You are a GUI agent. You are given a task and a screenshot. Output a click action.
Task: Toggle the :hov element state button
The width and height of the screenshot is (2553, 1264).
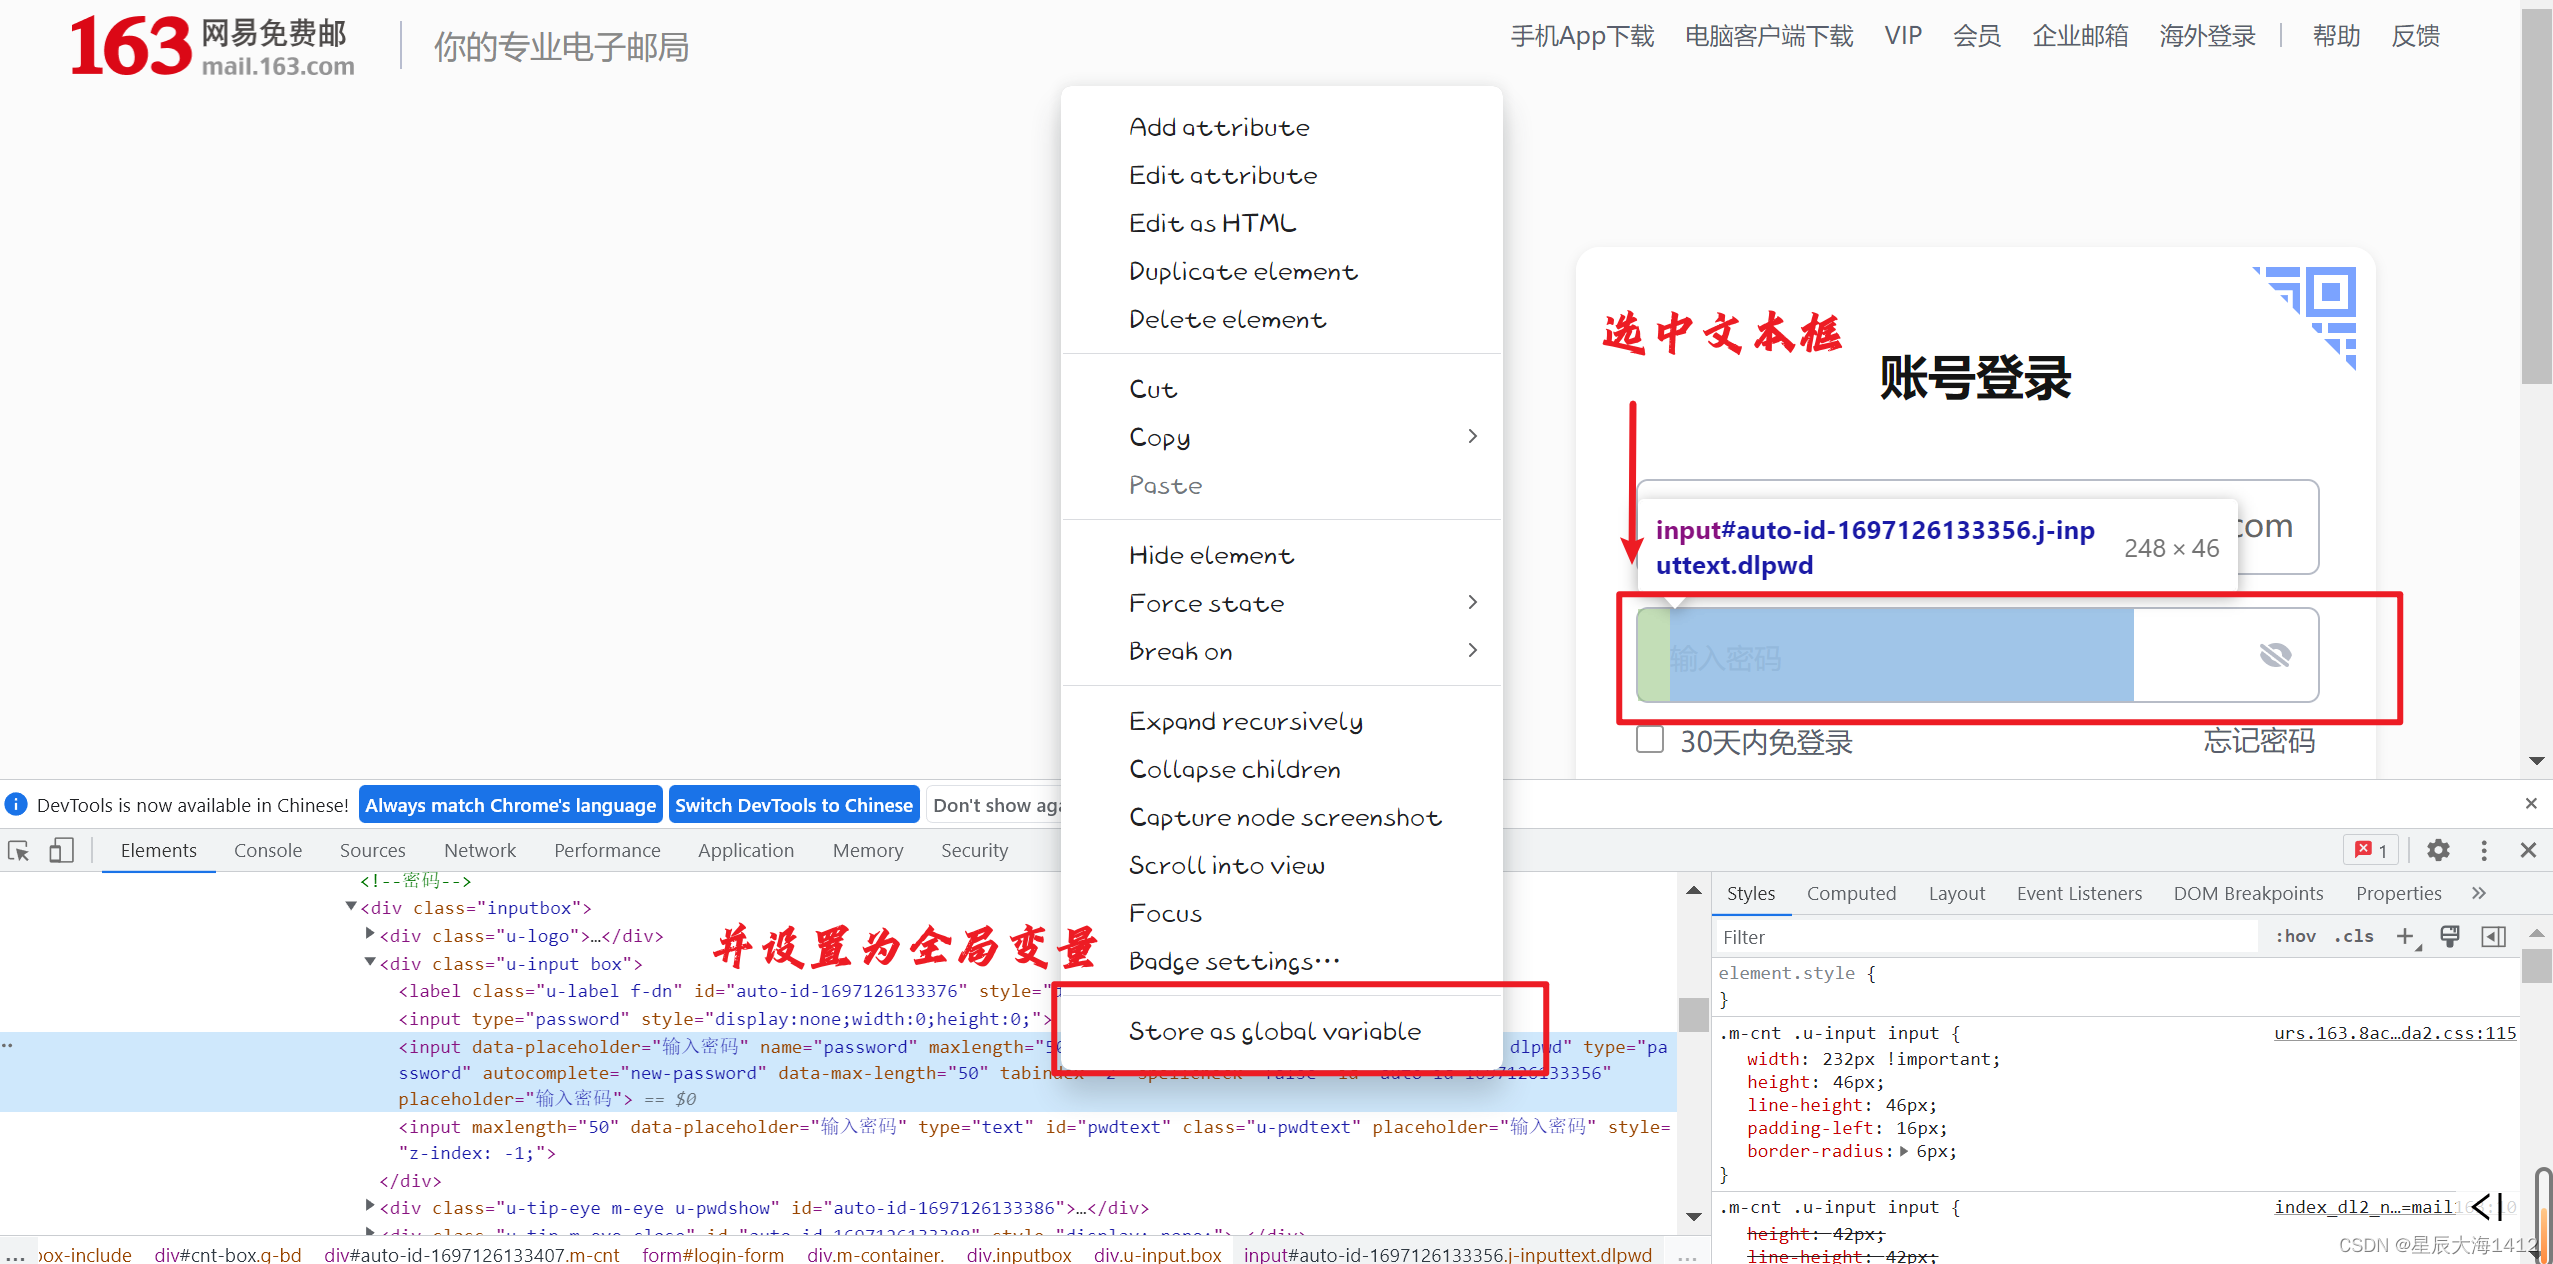[2295, 936]
